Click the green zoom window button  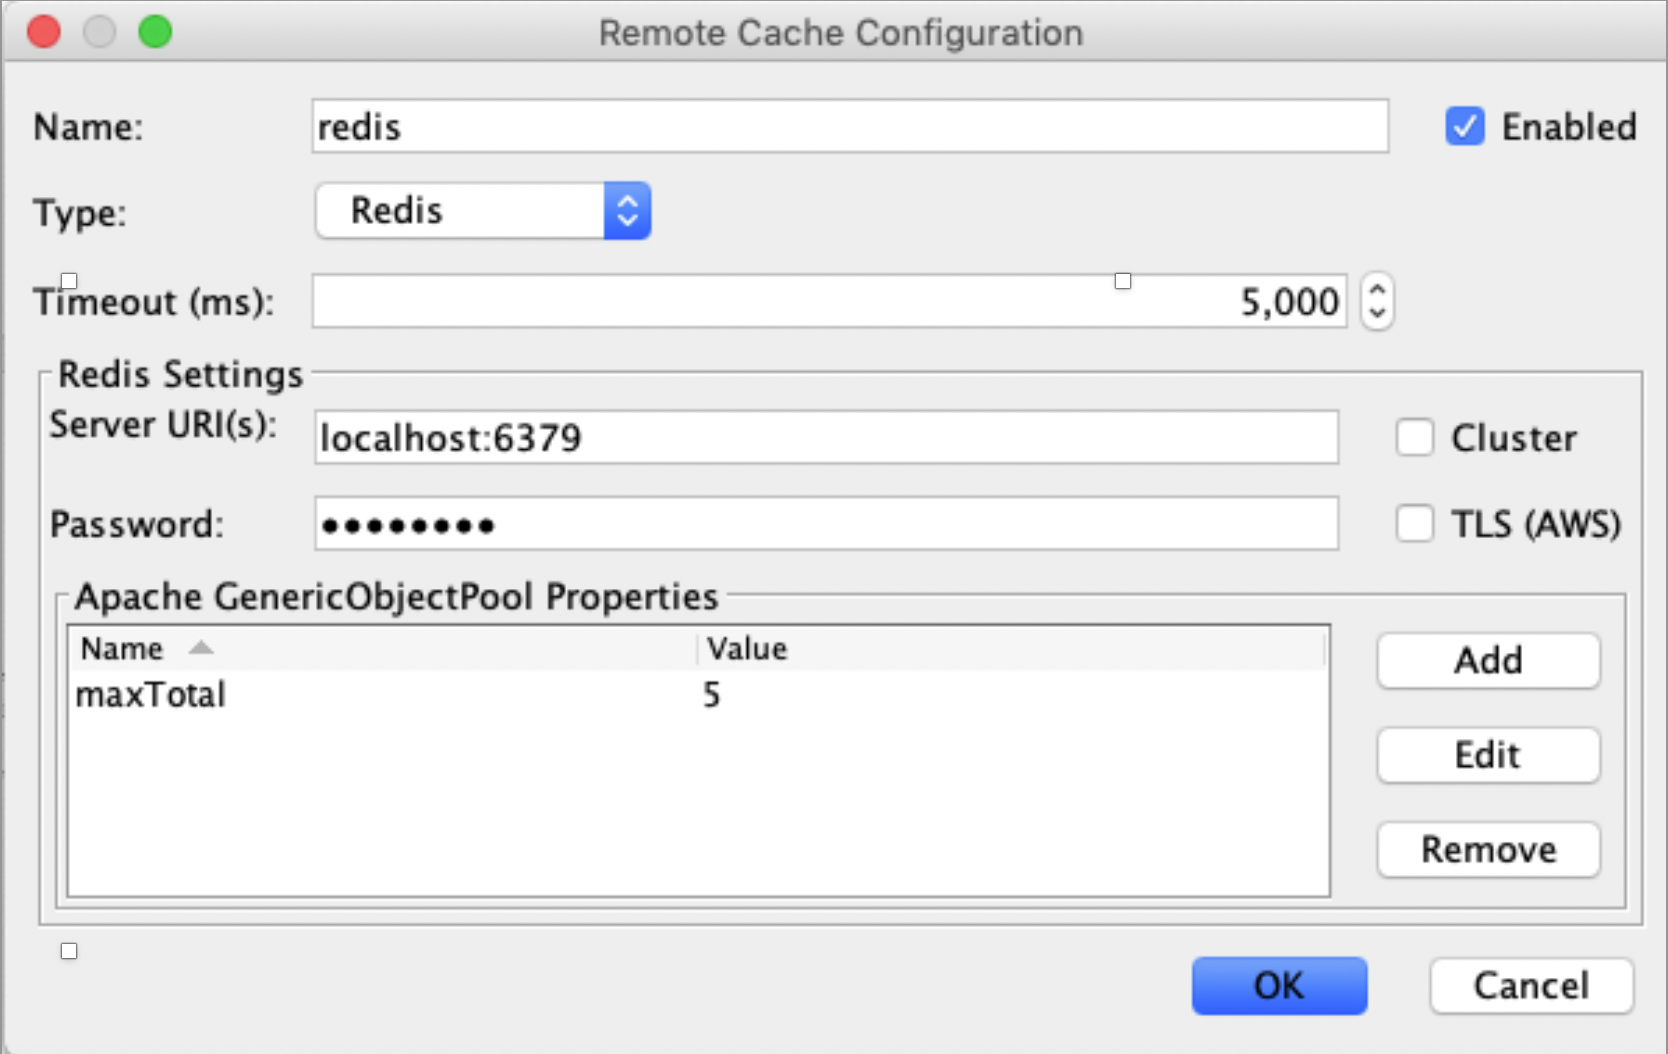155,32
